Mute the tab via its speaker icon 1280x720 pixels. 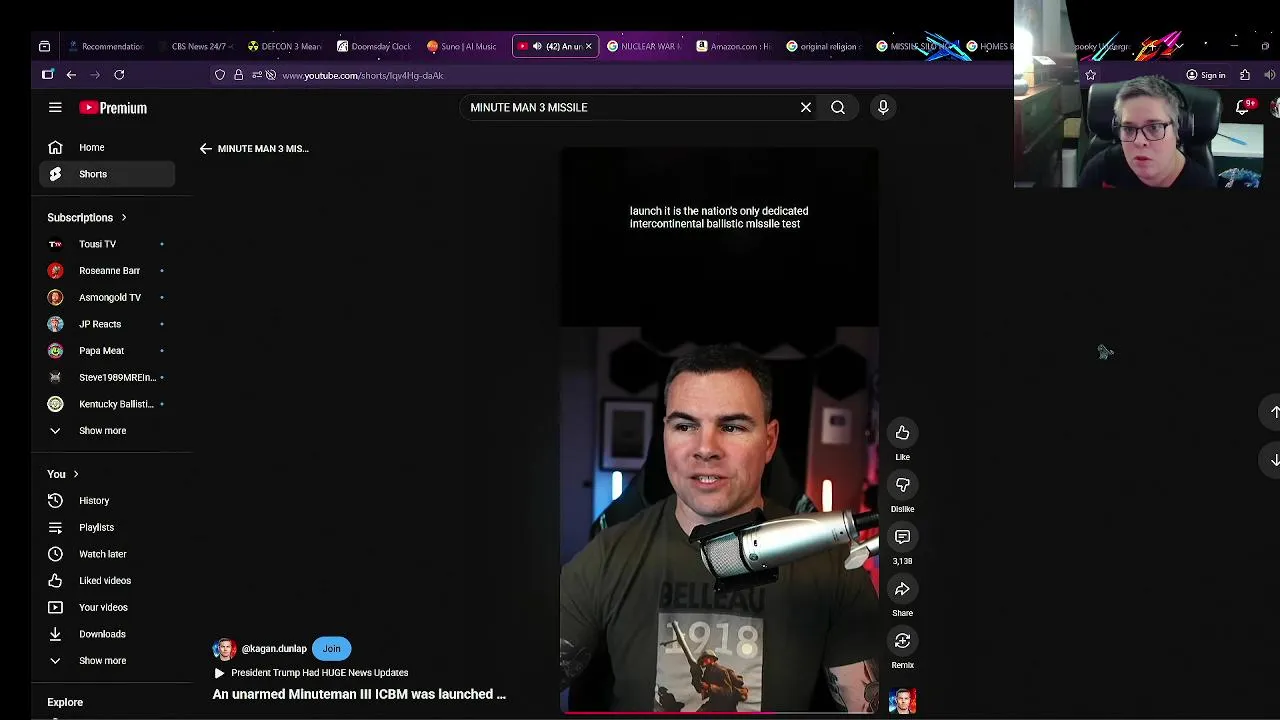537,46
